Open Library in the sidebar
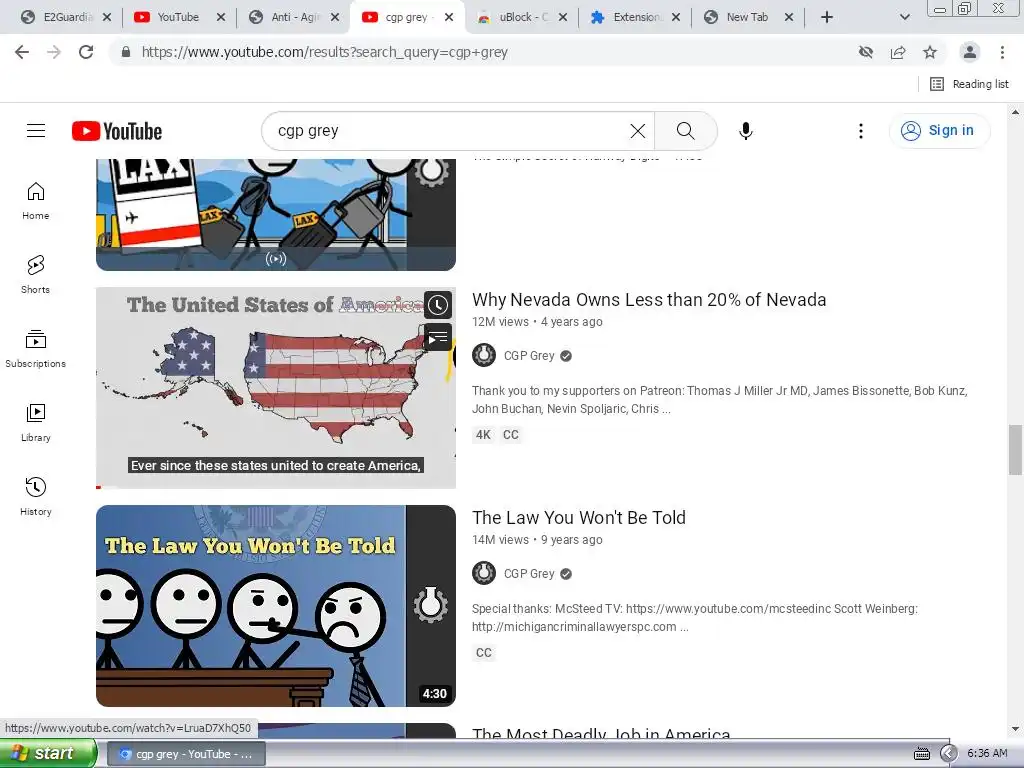 [x=36, y=423]
